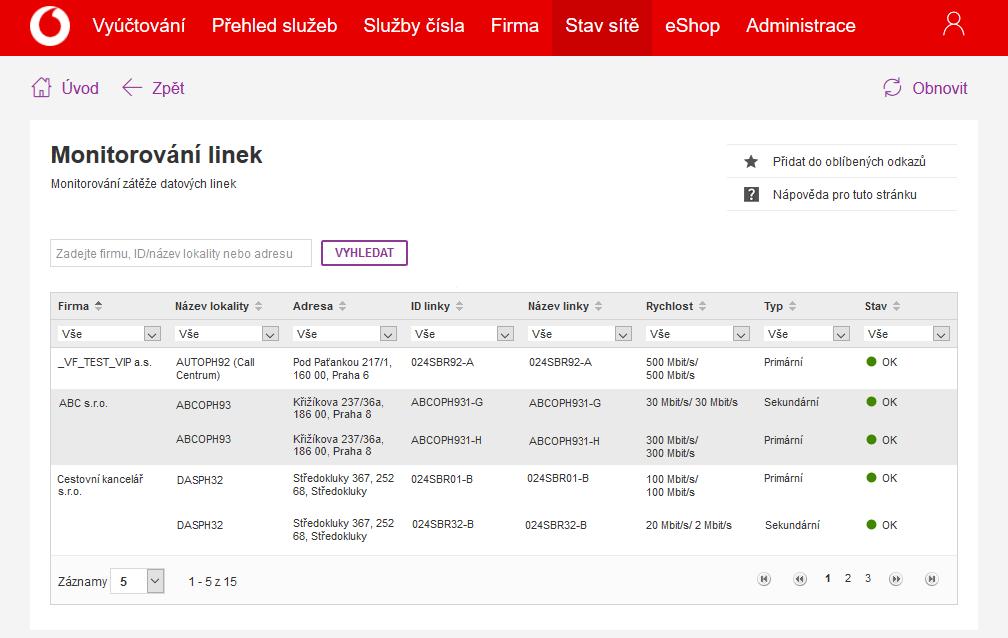Open the Záznamy records-per-page dropdown
This screenshot has height=638, width=1008.
click(x=138, y=581)
